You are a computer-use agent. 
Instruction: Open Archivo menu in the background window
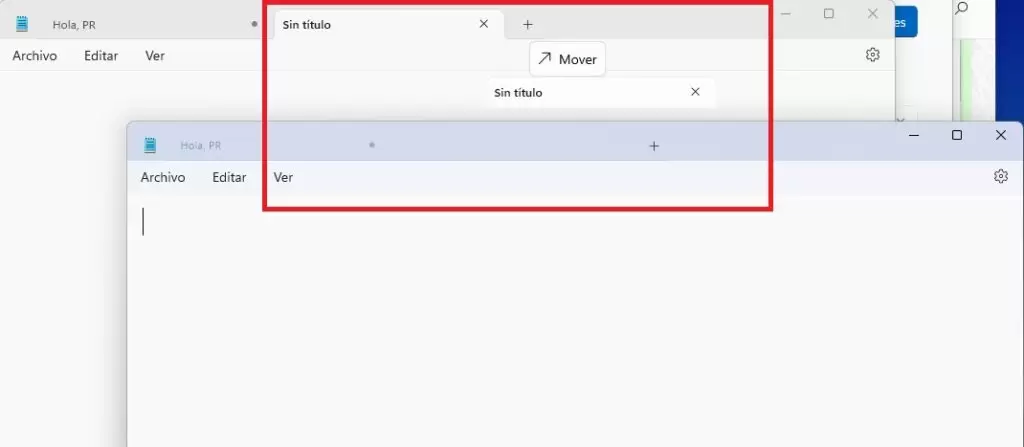click(34, 56)
